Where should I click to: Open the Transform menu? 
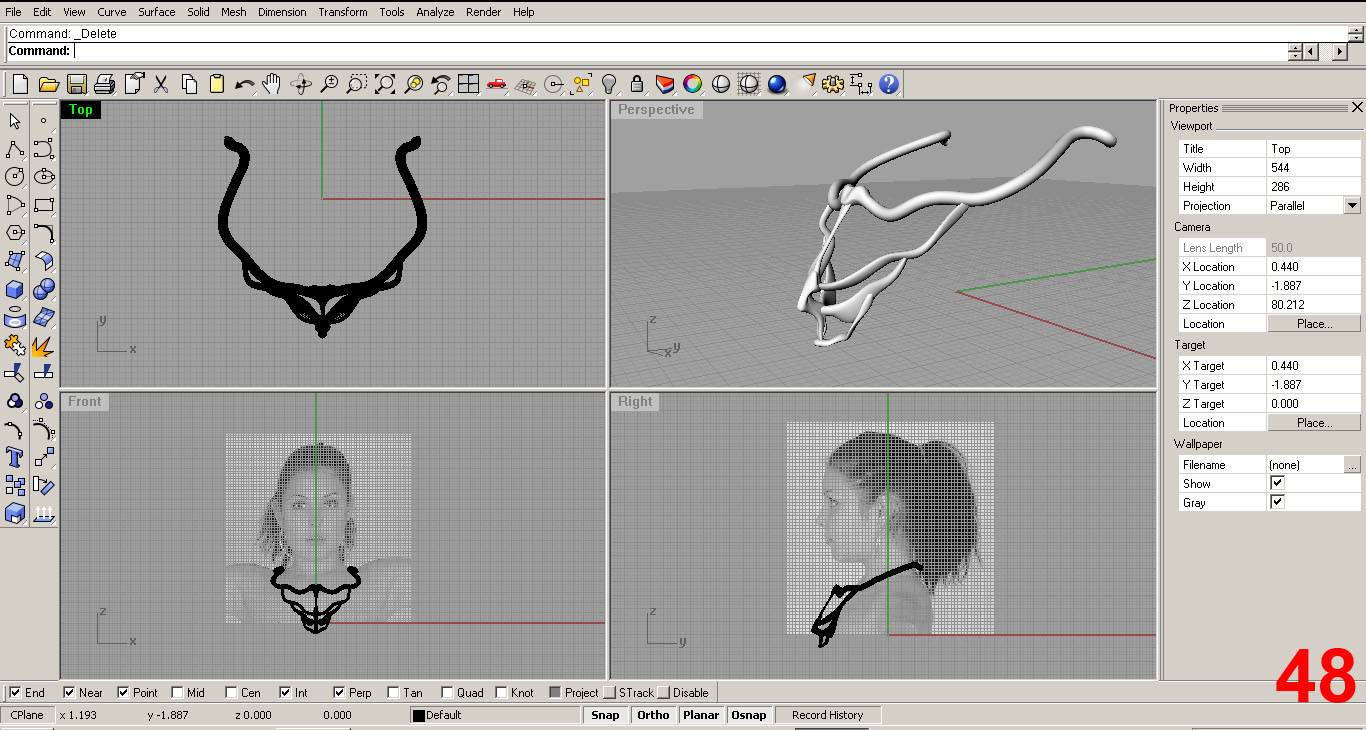343,12
